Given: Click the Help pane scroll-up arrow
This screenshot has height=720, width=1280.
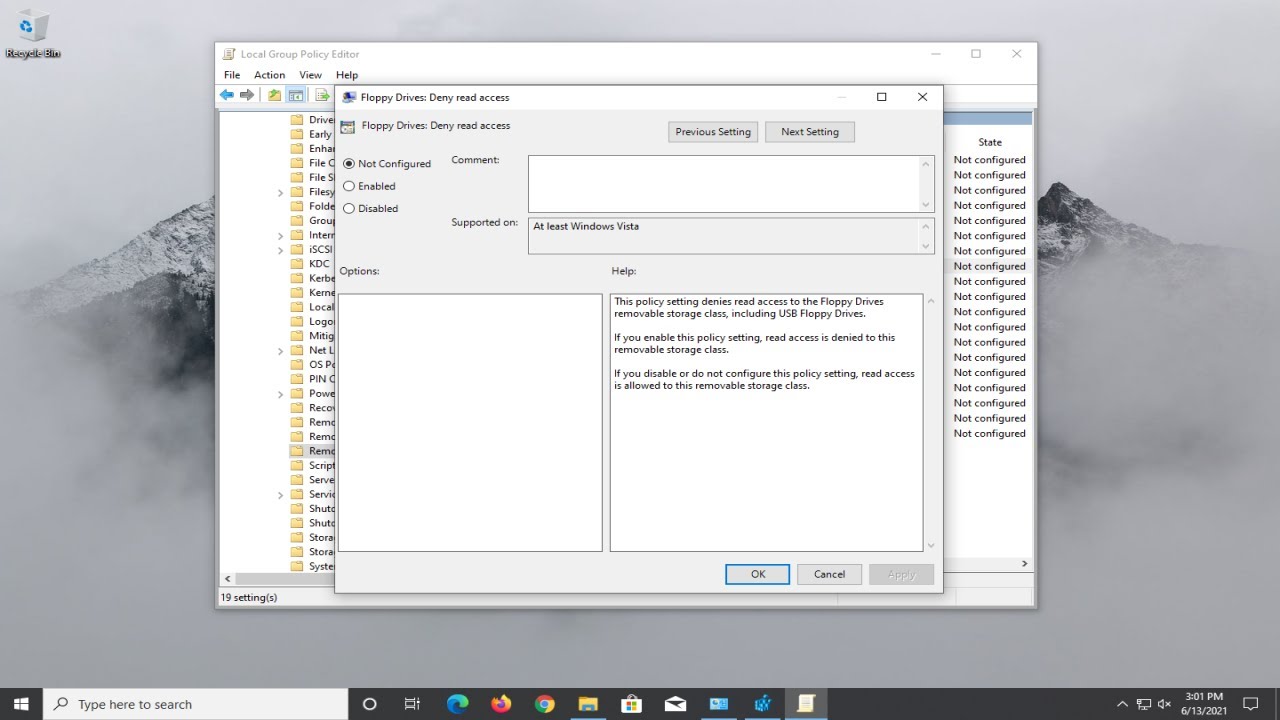Looking at the screenshot, I should (x=931, y=300).
